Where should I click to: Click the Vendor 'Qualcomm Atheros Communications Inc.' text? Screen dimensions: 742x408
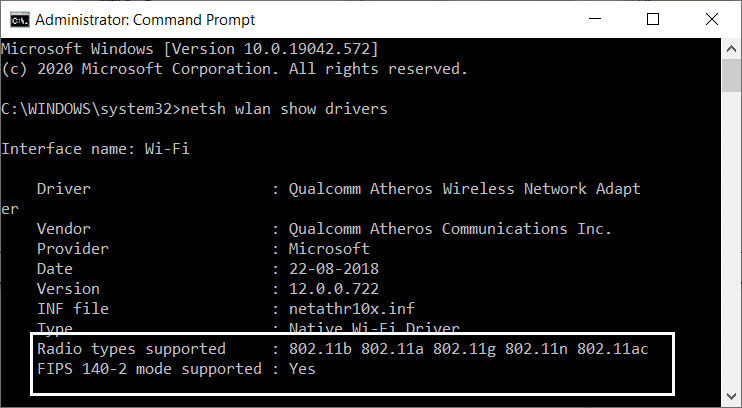tap(450, 228)
